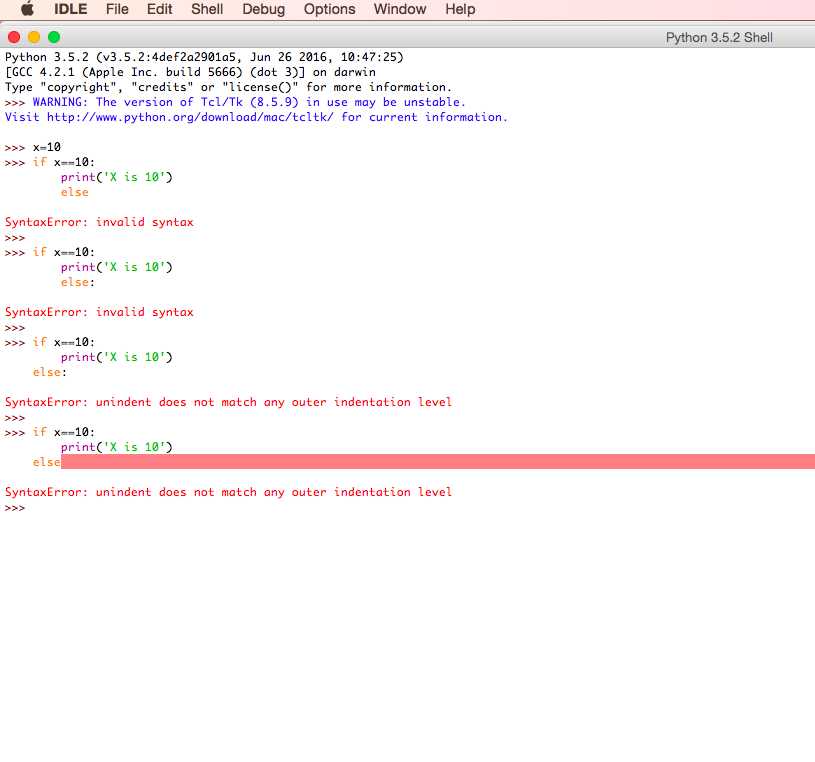Screen dimensions: 815x762
Task: Click the 'Type "copyright"' information line
Action: 228,87
